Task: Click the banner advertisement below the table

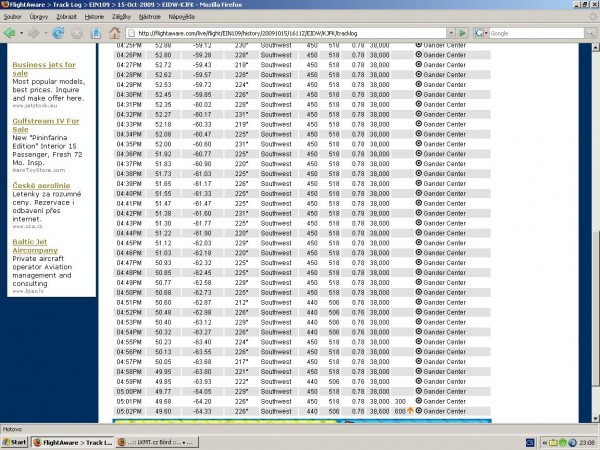Action: pyautogui.click(x=302, y=421)
